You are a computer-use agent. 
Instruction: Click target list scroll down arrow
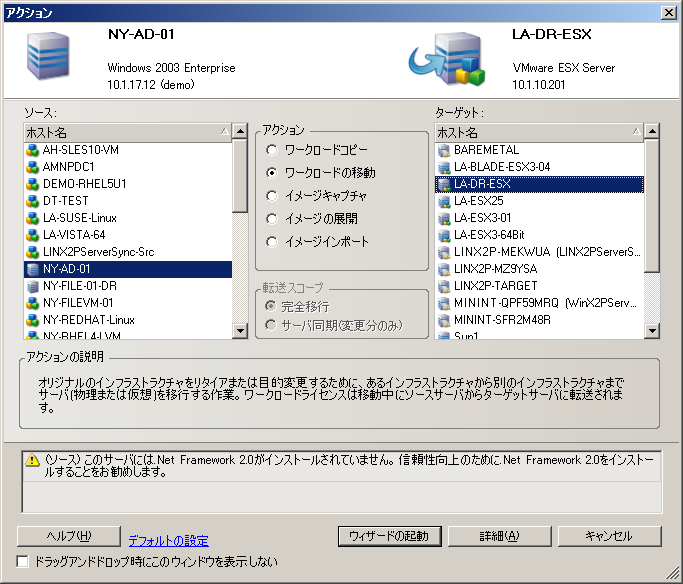click(x=652, y=331)
